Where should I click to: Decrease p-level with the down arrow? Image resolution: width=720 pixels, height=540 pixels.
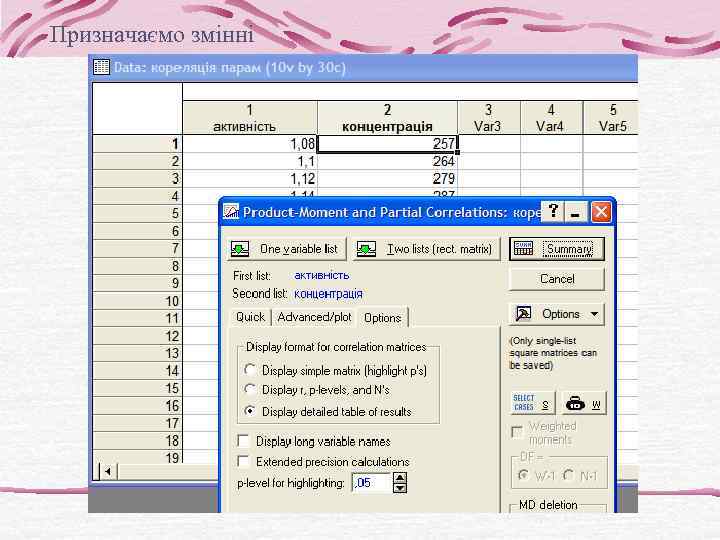coord(400,488)
